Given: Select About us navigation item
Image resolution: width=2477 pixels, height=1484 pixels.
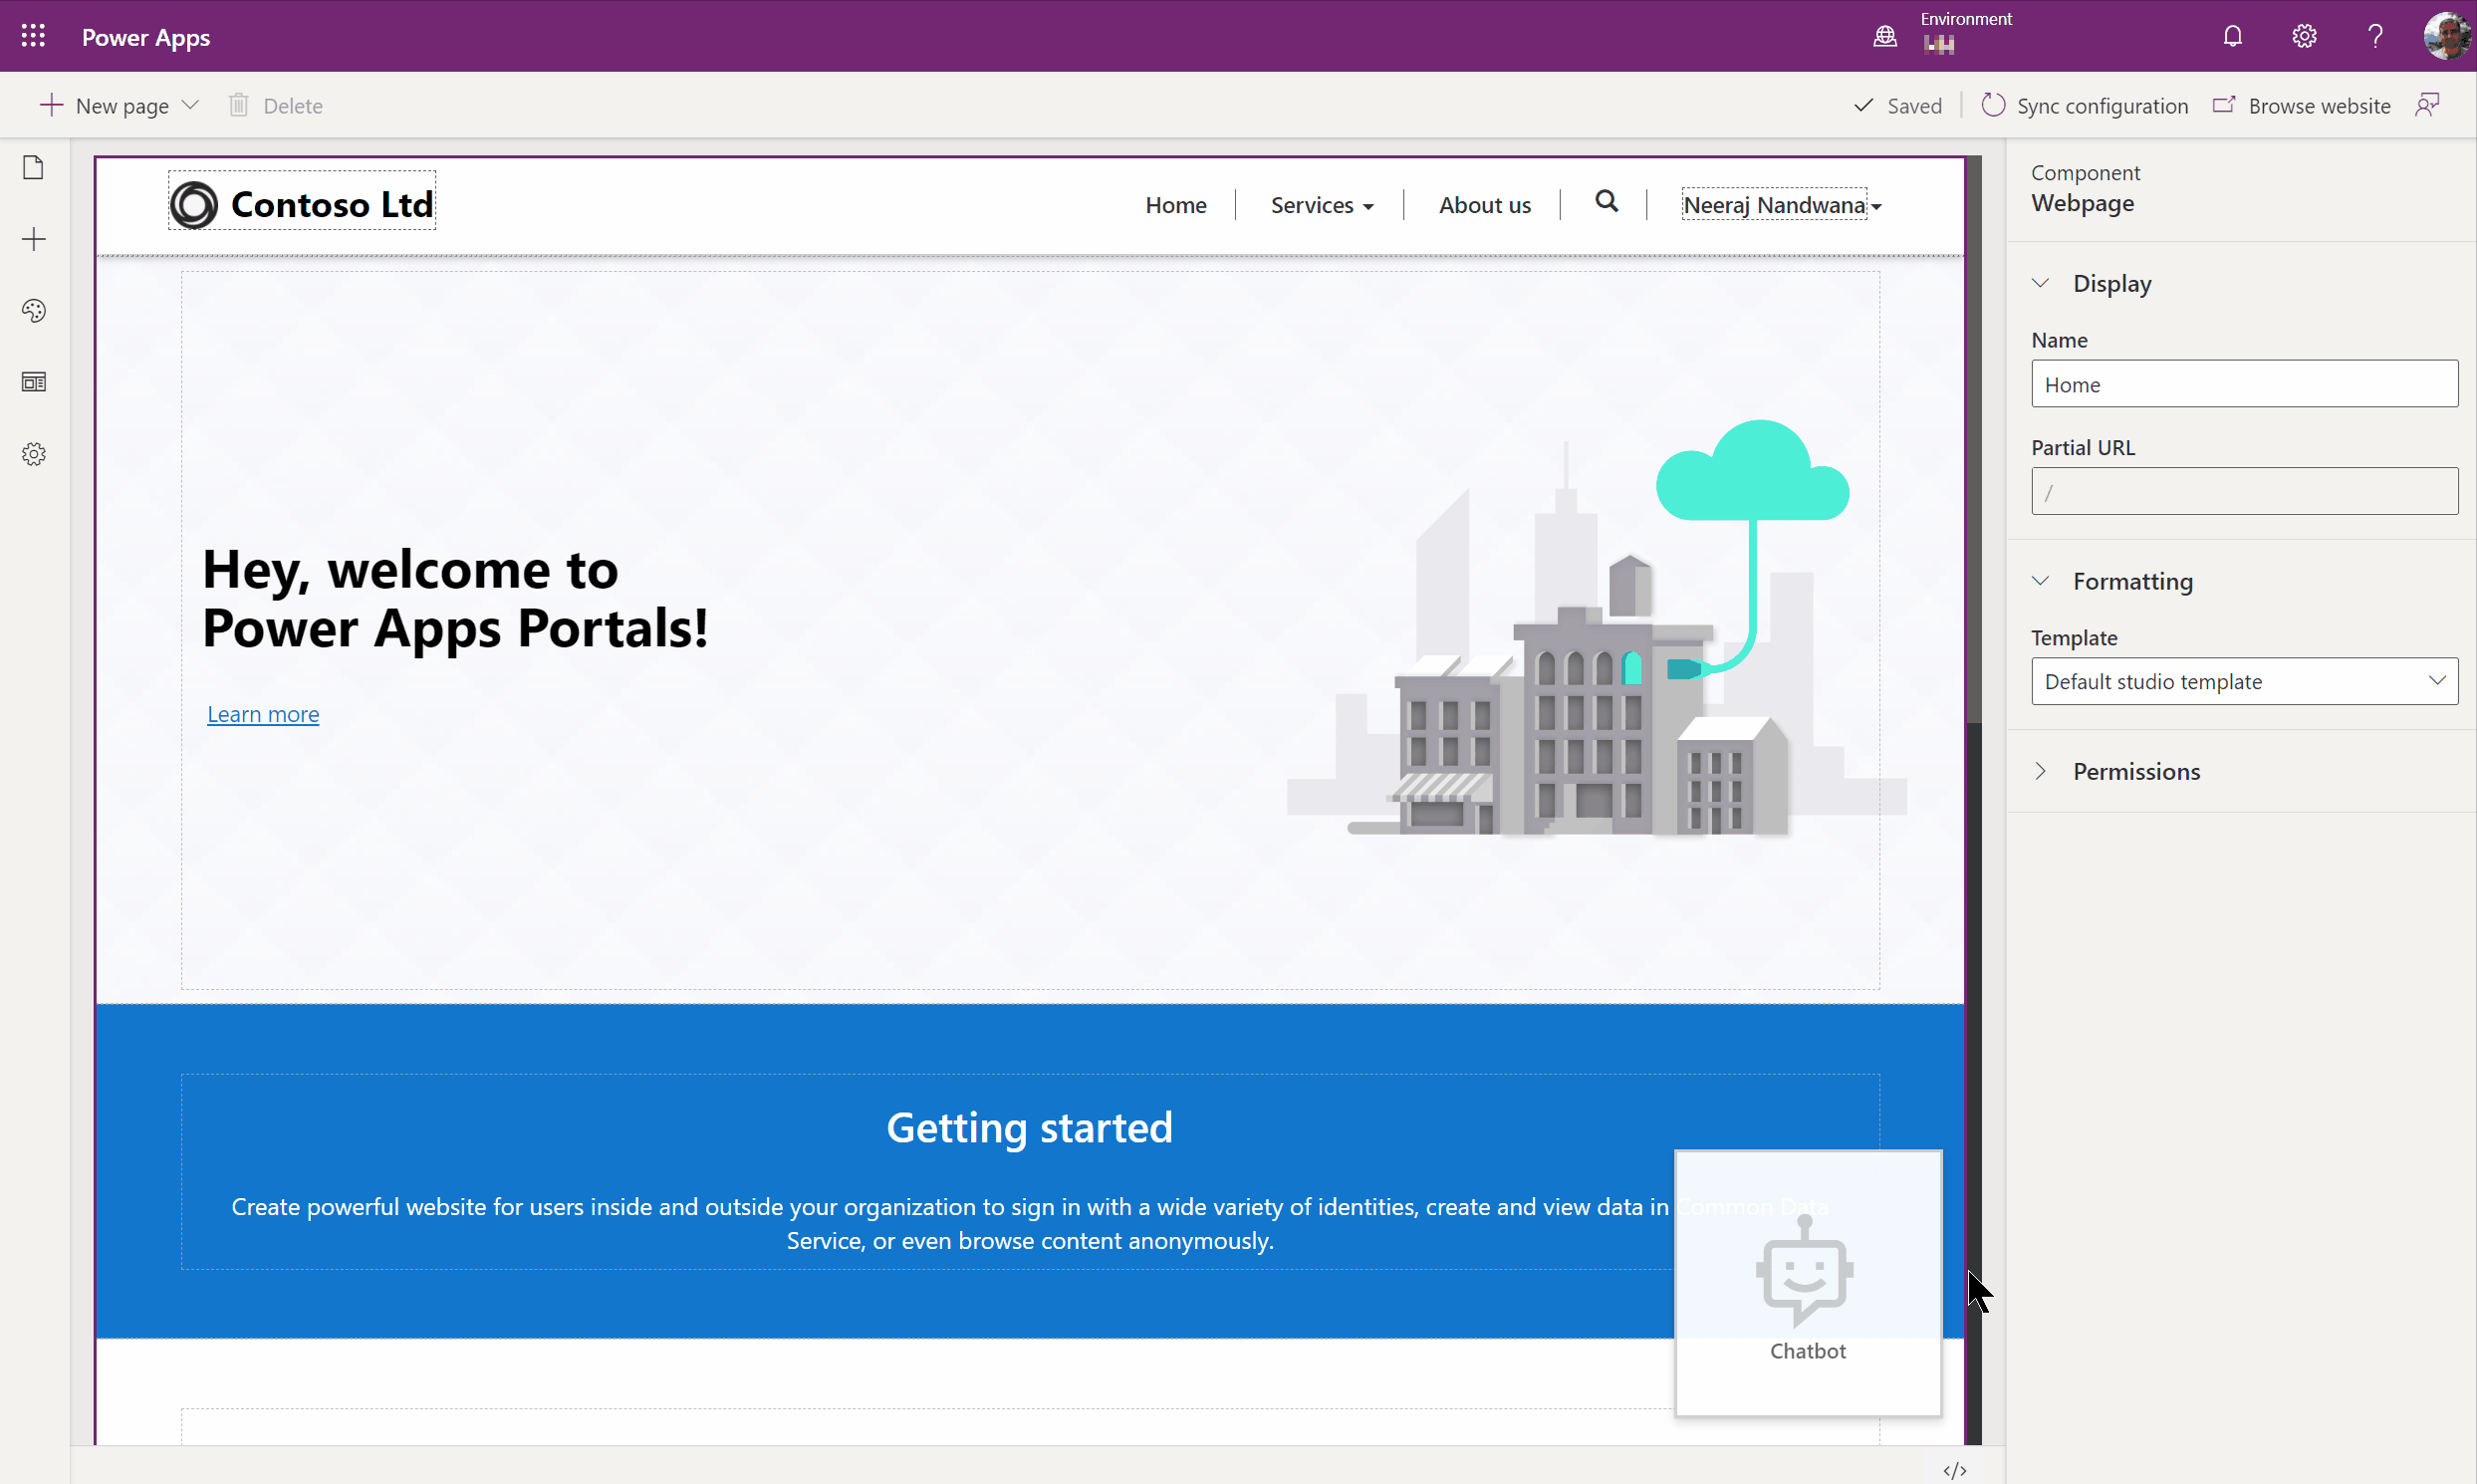Looking at the screenshot, I should (1484, 205).
